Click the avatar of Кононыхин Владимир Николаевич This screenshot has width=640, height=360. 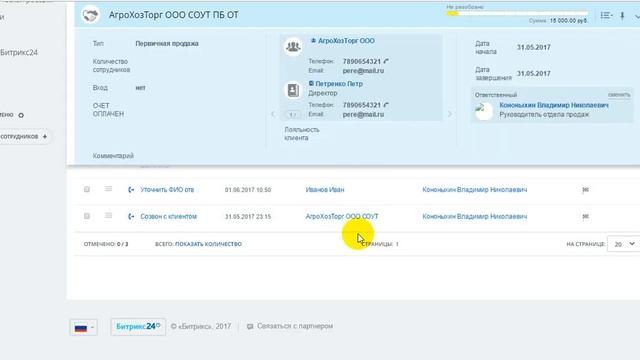point(484,111)
